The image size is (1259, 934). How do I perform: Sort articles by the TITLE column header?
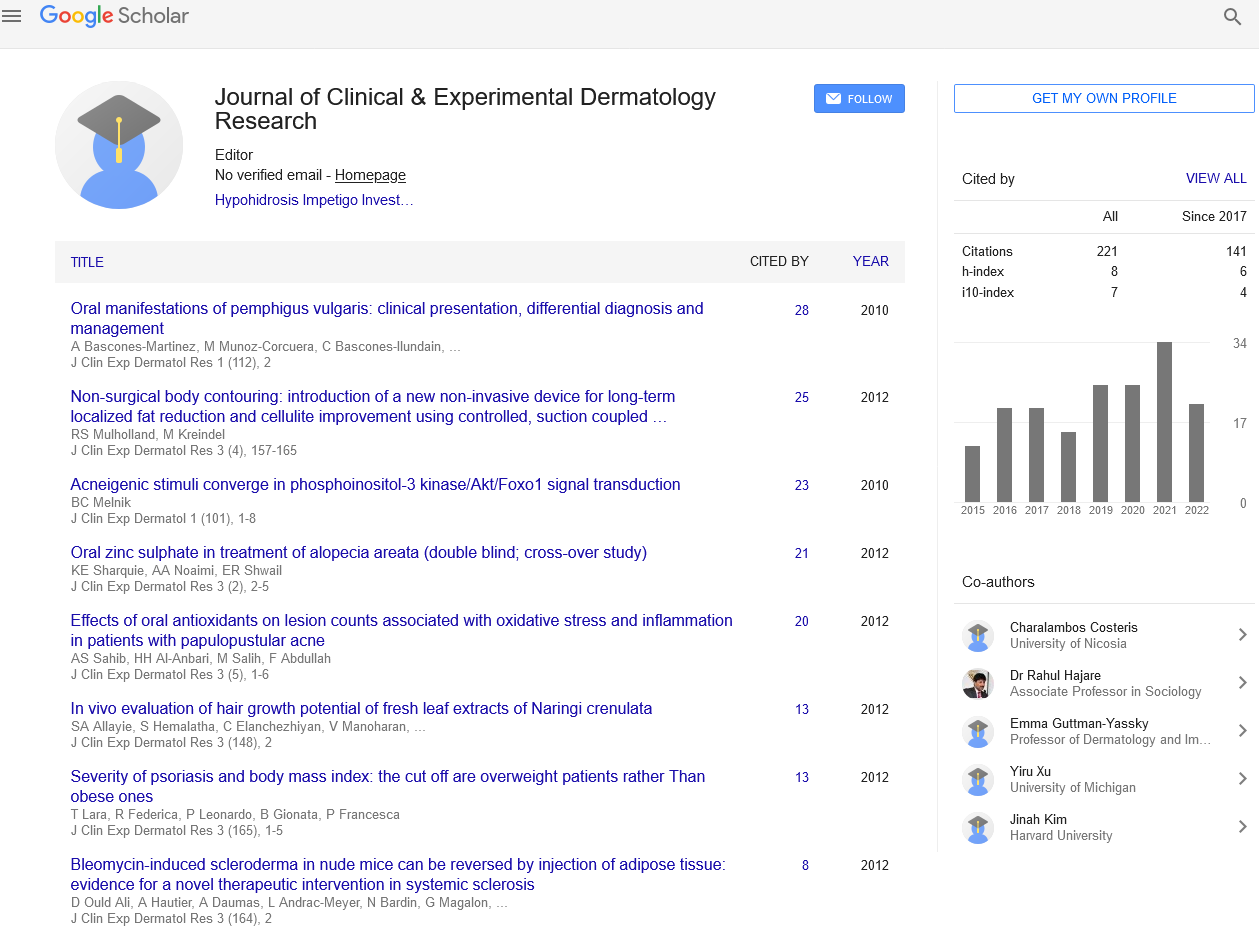(87, 262)
